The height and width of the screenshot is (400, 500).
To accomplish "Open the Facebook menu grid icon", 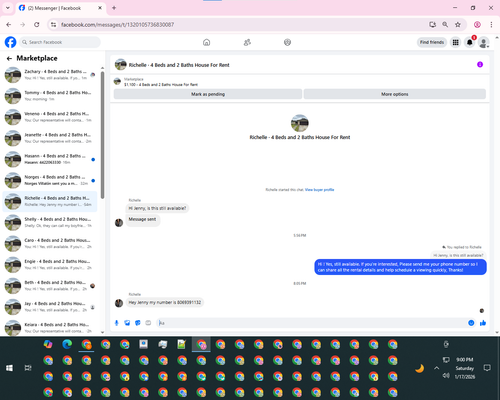I will click(455, 42).
